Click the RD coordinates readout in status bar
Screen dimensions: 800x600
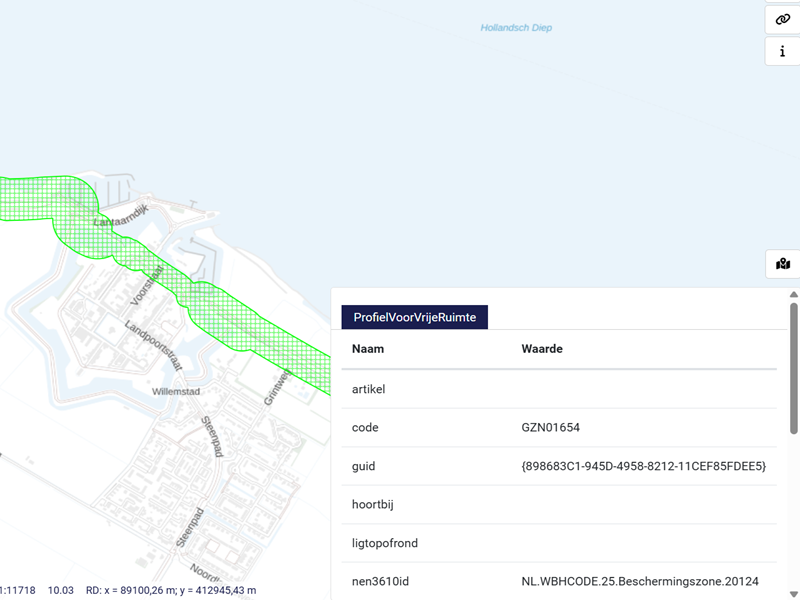[x=171, y=591]
